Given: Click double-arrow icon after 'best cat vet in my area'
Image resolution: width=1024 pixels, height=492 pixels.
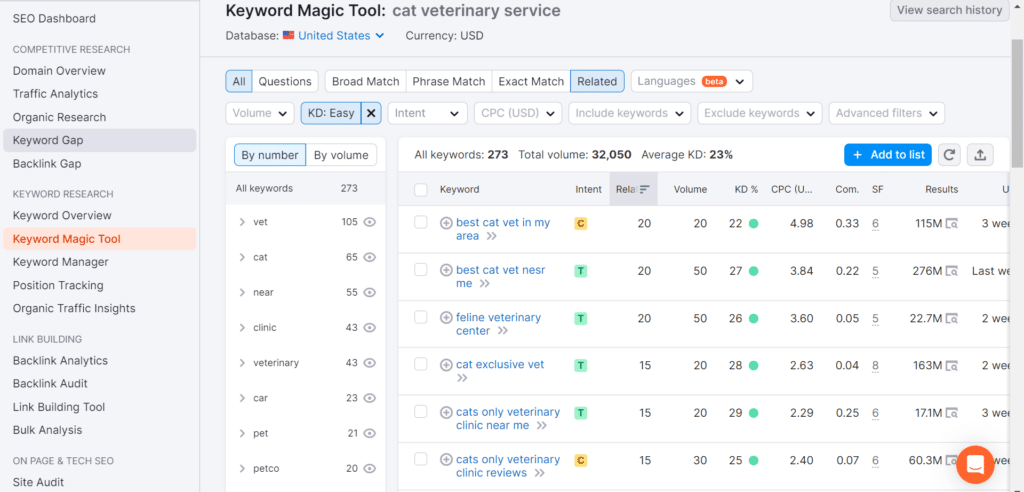Looking at the screenshot, I should click(491, 237).
